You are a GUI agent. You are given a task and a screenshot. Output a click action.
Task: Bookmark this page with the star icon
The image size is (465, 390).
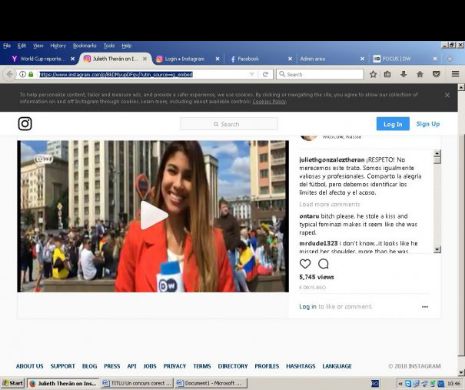coord(373,74)
